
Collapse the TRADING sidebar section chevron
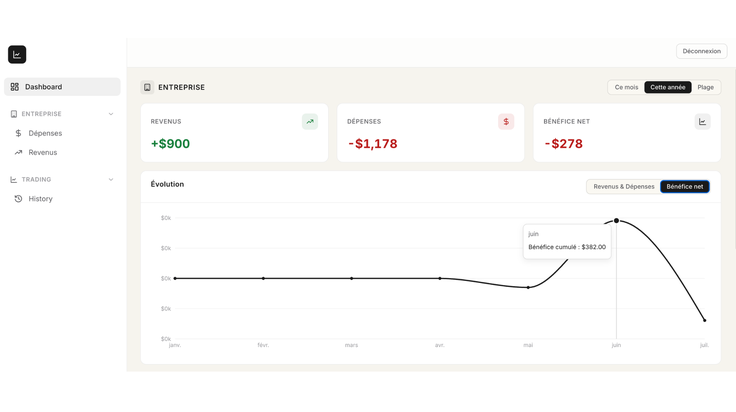click(x=111, y=180)
